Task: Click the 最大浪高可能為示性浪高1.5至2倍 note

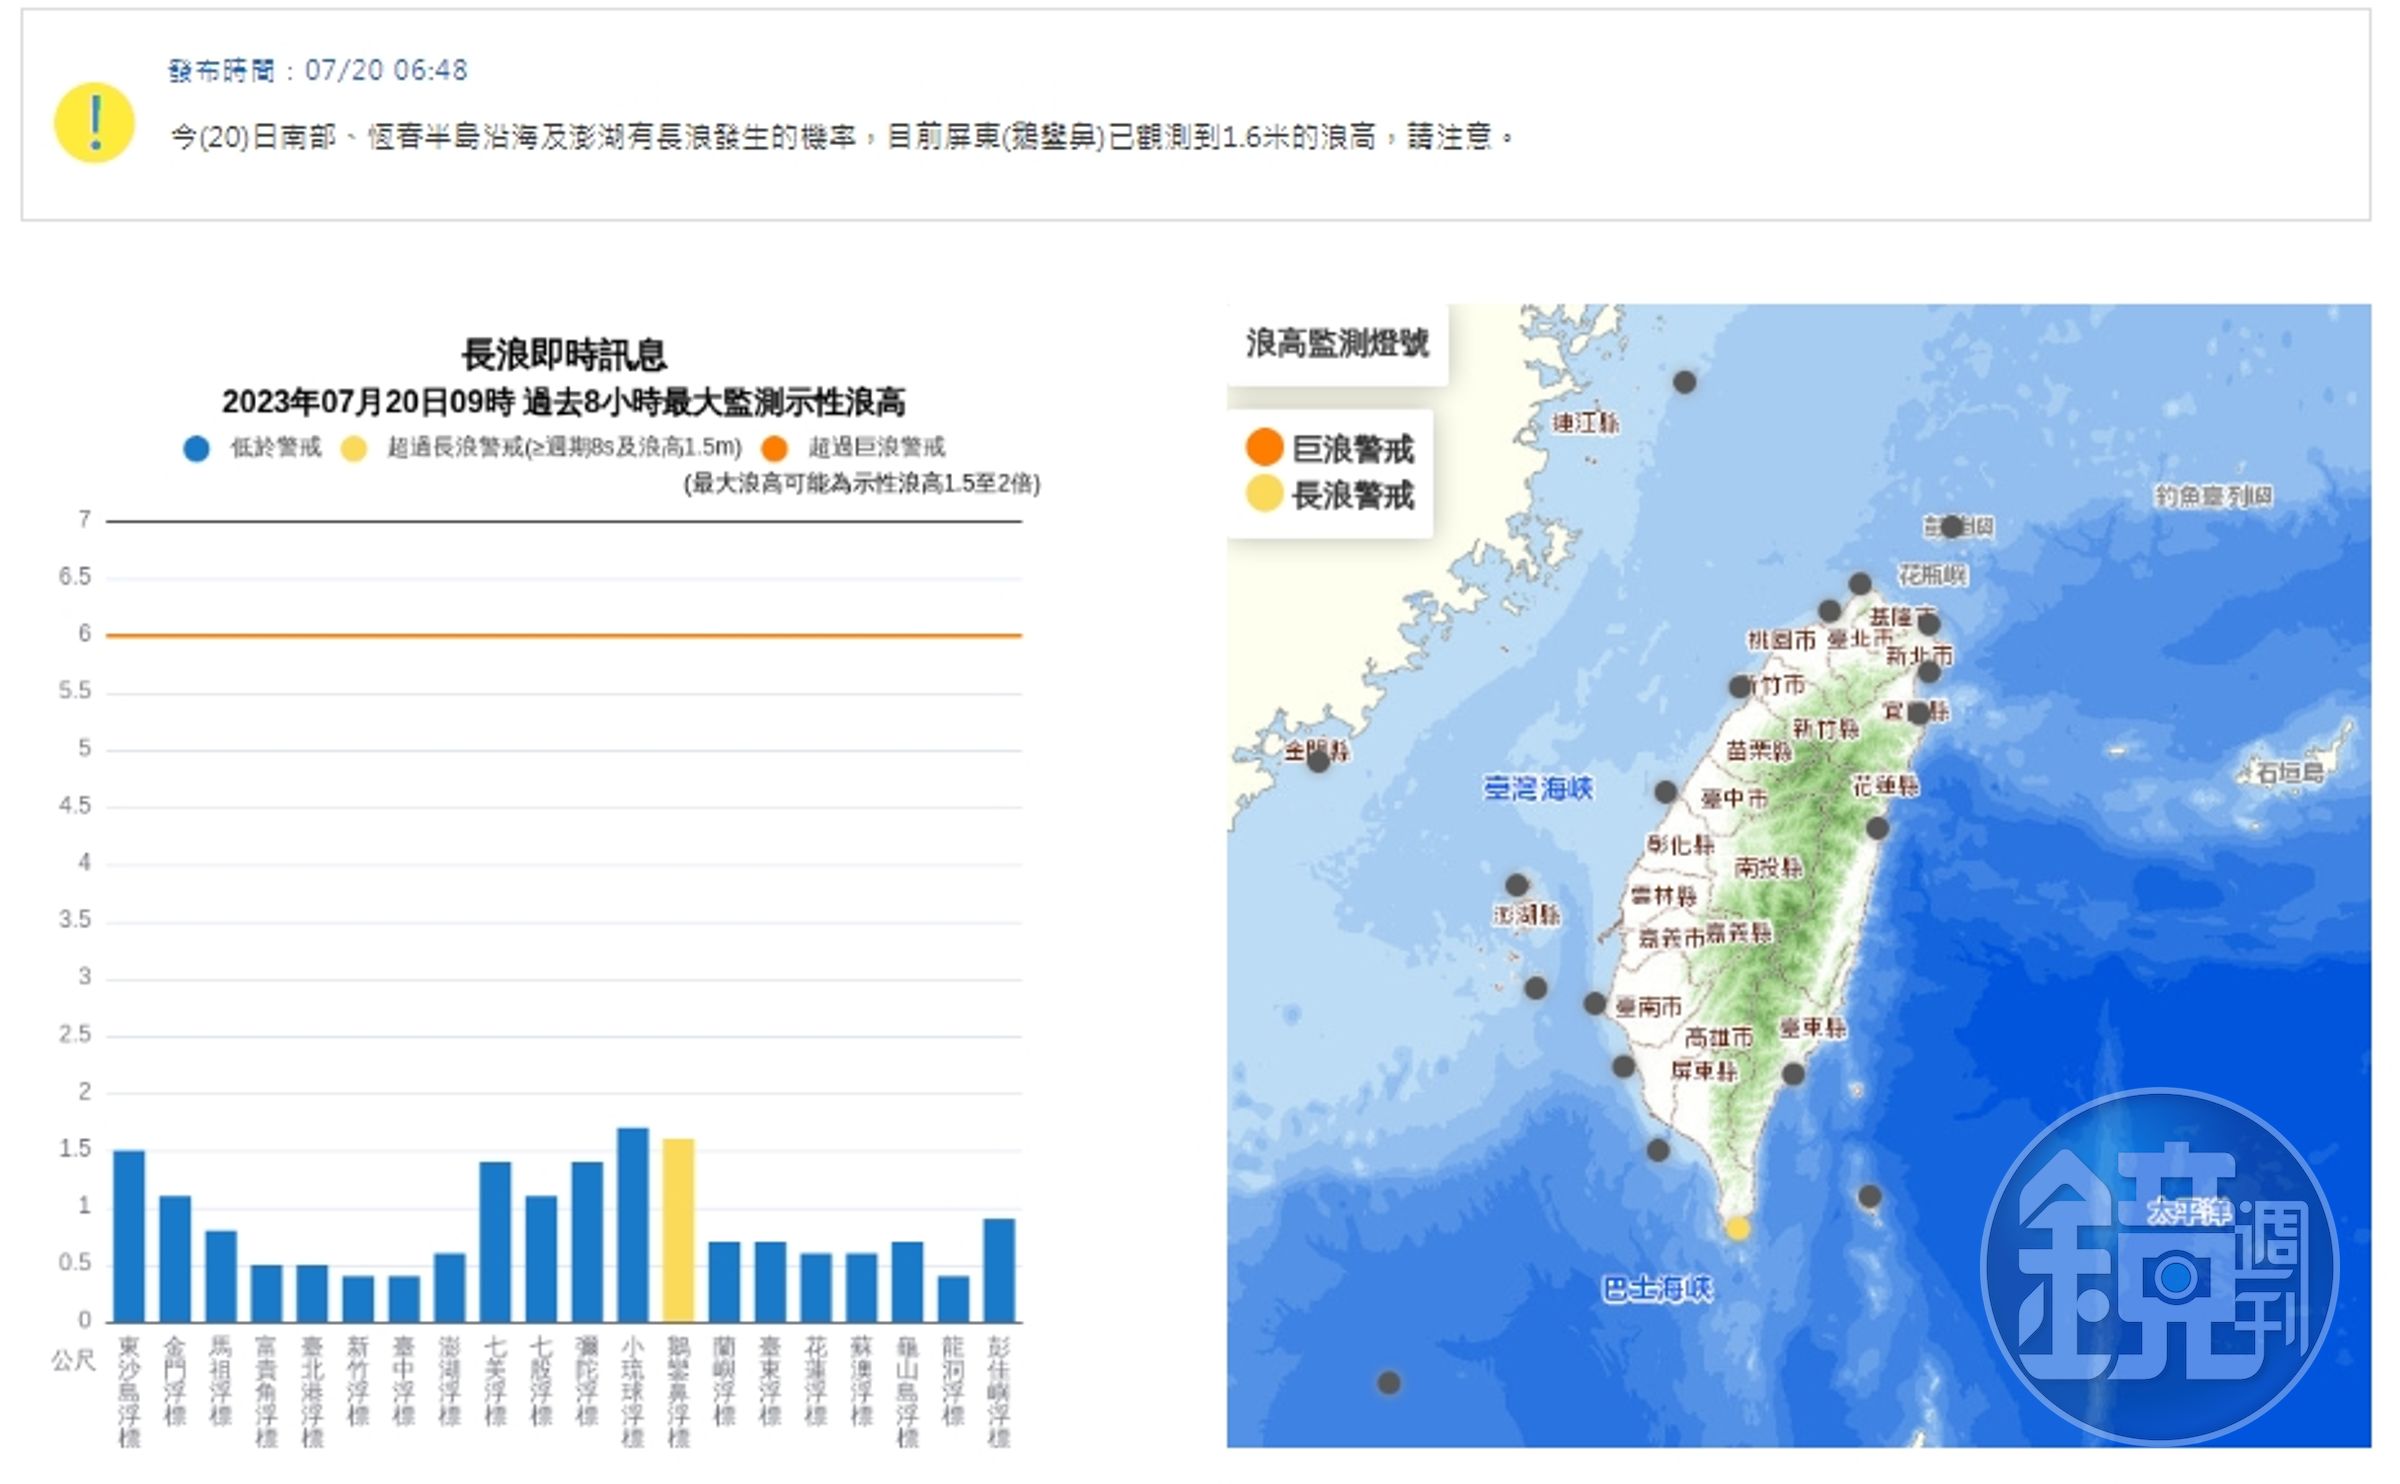Action: (862, 484)
